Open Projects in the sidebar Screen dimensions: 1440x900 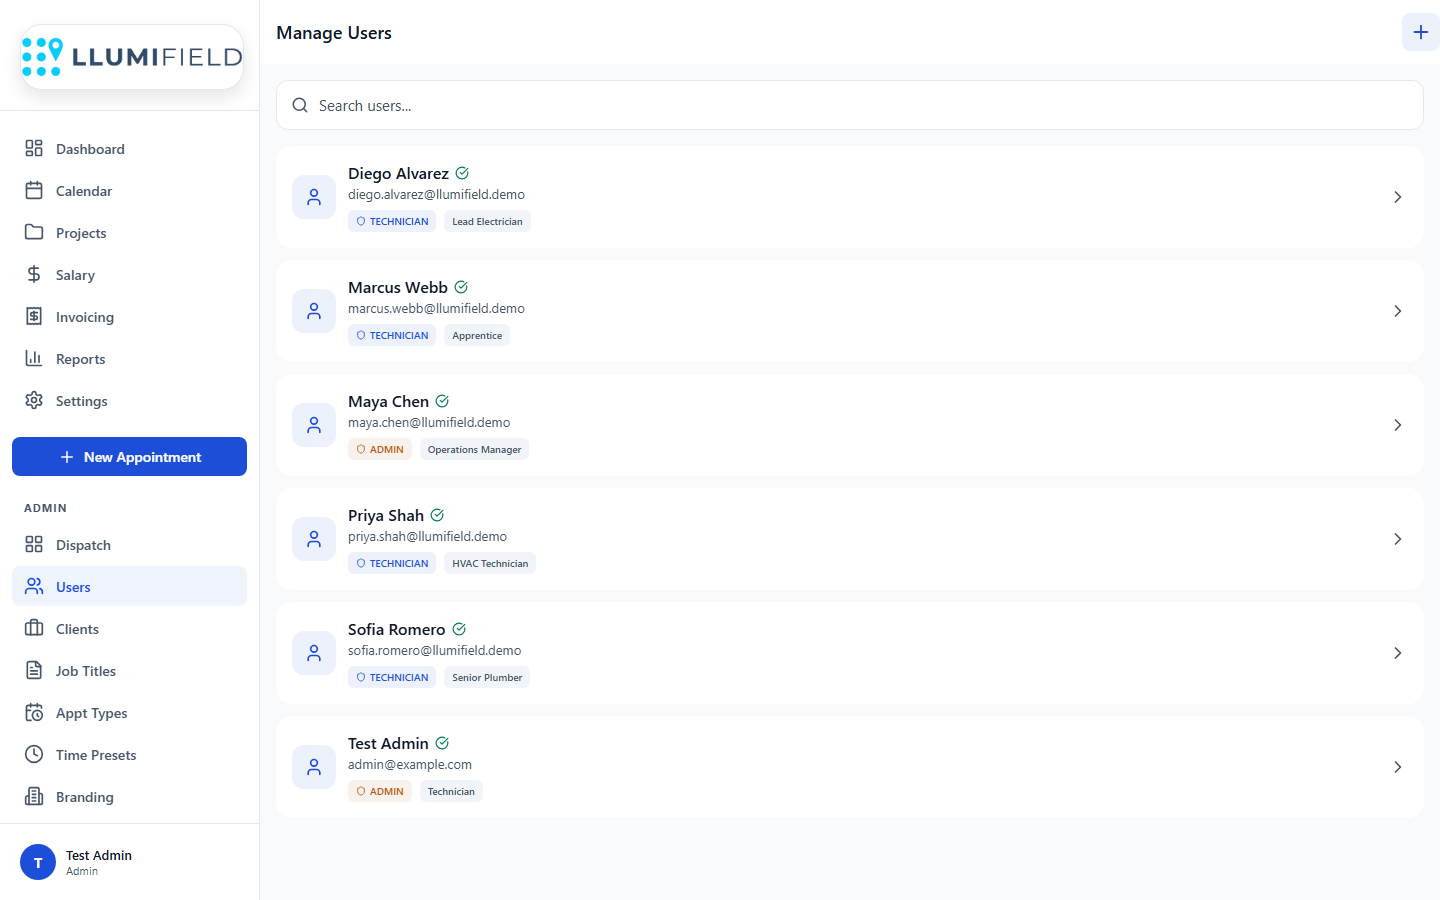(x=129, y=233)
